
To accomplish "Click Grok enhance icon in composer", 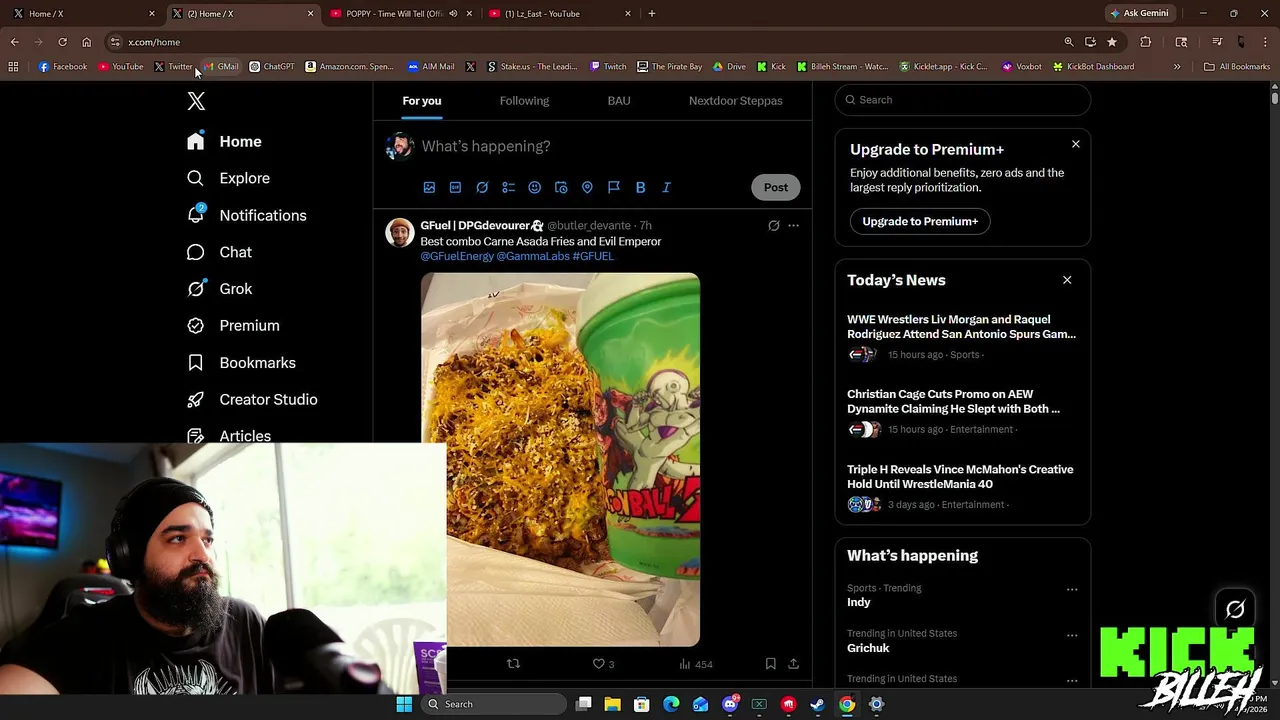I will click(482, 187).
